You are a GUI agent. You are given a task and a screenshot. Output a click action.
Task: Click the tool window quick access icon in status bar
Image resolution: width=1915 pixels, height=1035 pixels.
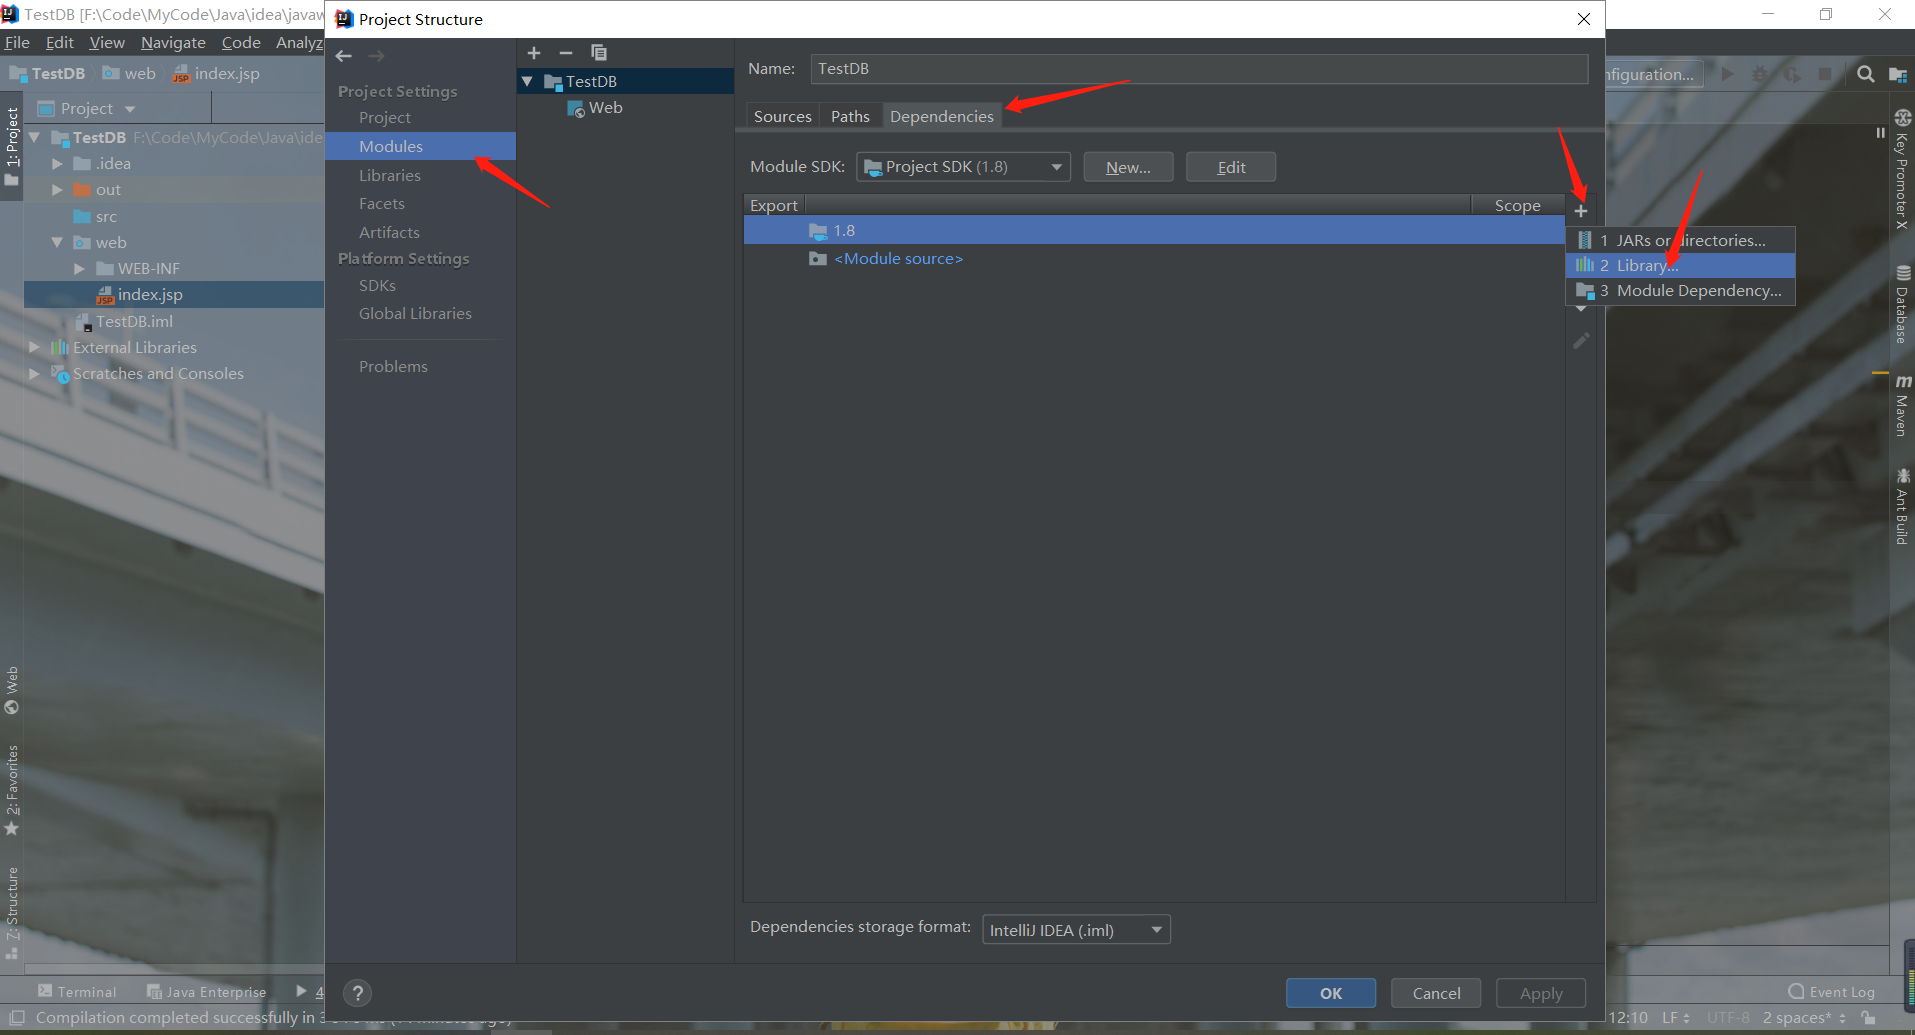pyautogui.click(x=17, y=1018)
